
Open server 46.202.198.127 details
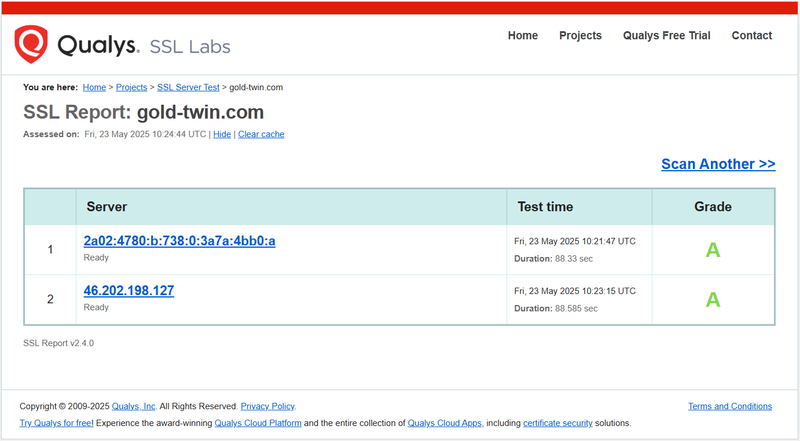[129, 290]
